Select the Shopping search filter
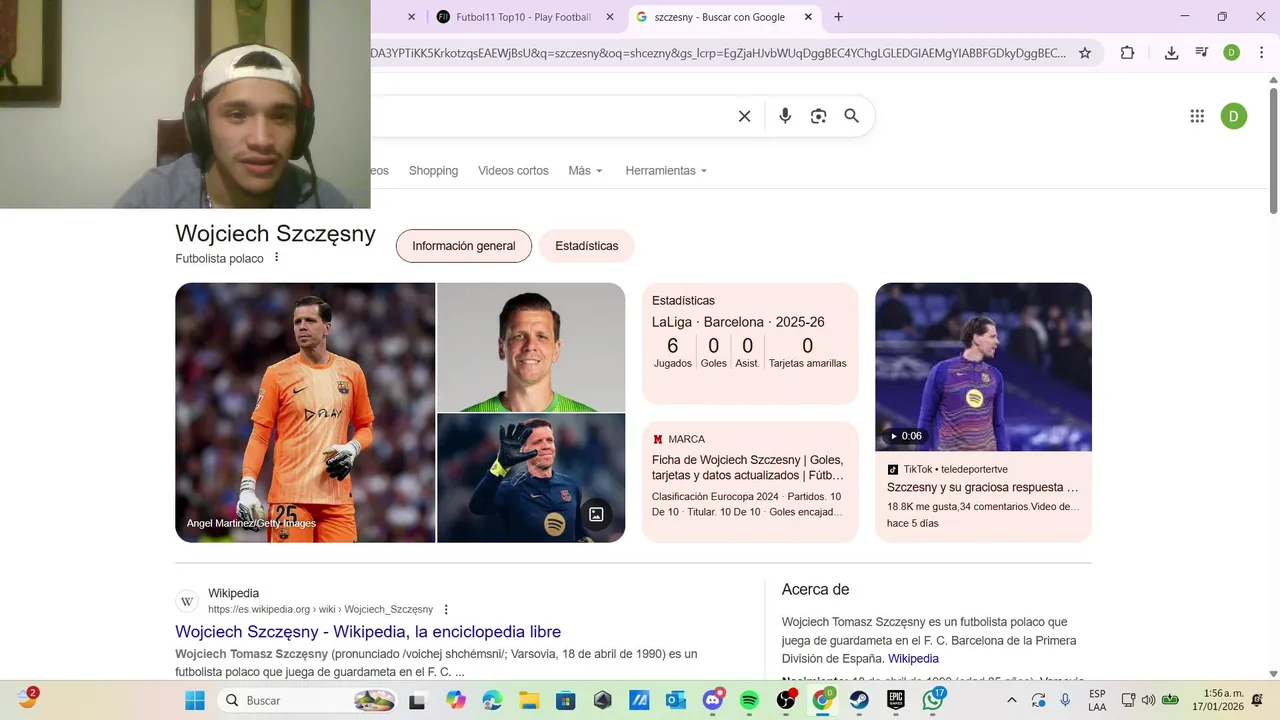The image size is (1280, 720). [x=433, y=171]
